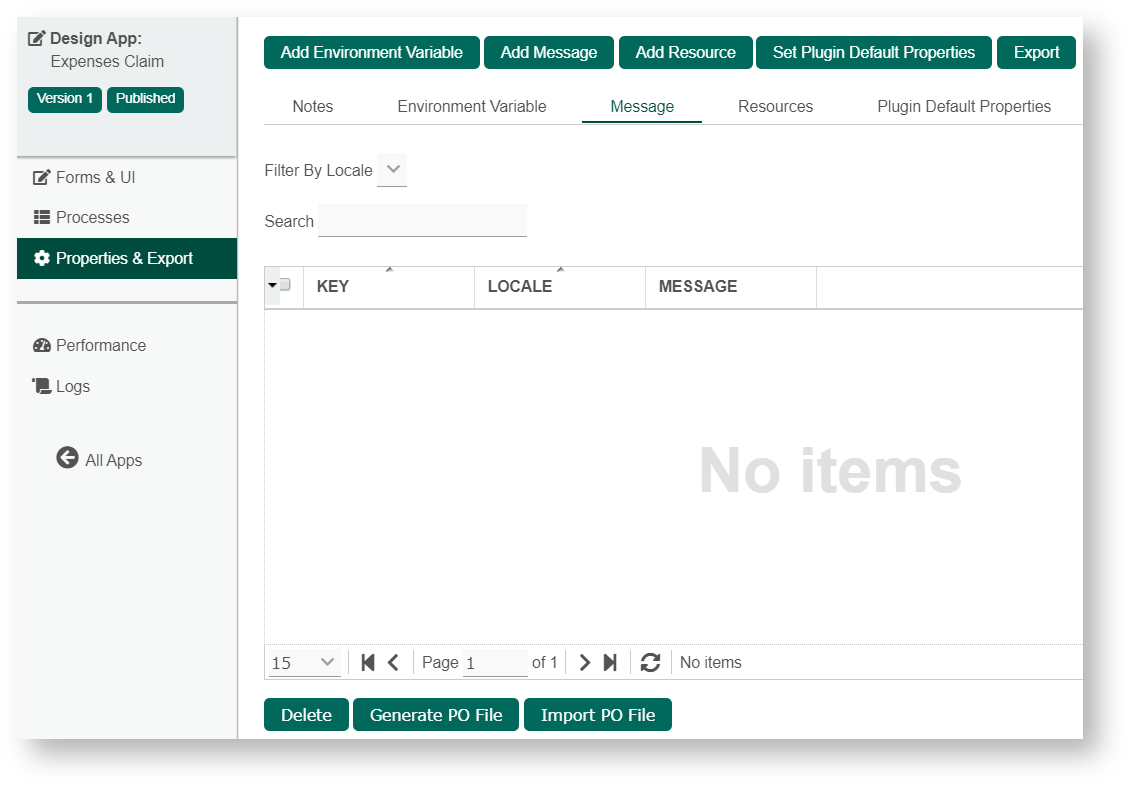Click the refresh icon in pager
Viewport: 1131px width, 787px height.
(650, 662)
